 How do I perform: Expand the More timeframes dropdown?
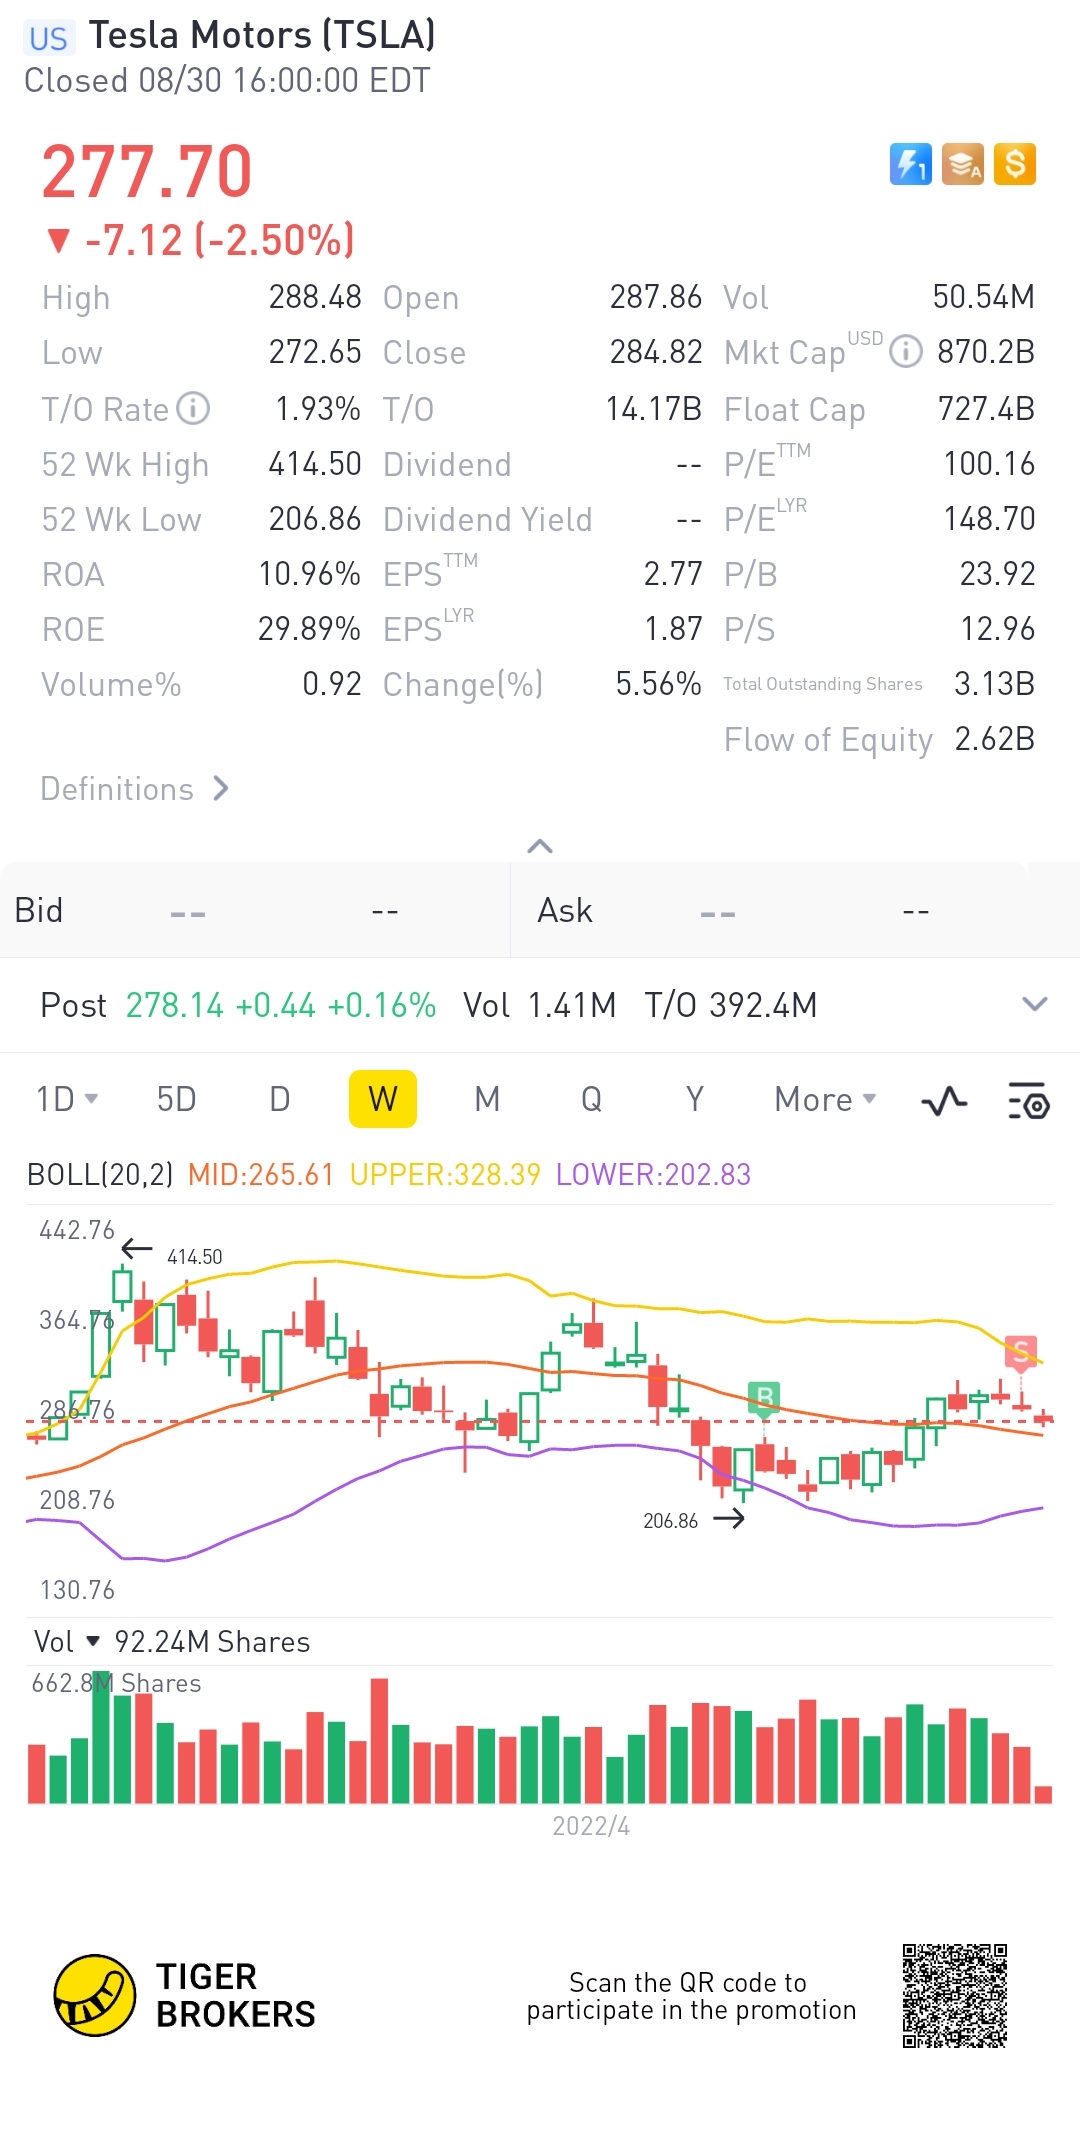[x=825, y=1099]
